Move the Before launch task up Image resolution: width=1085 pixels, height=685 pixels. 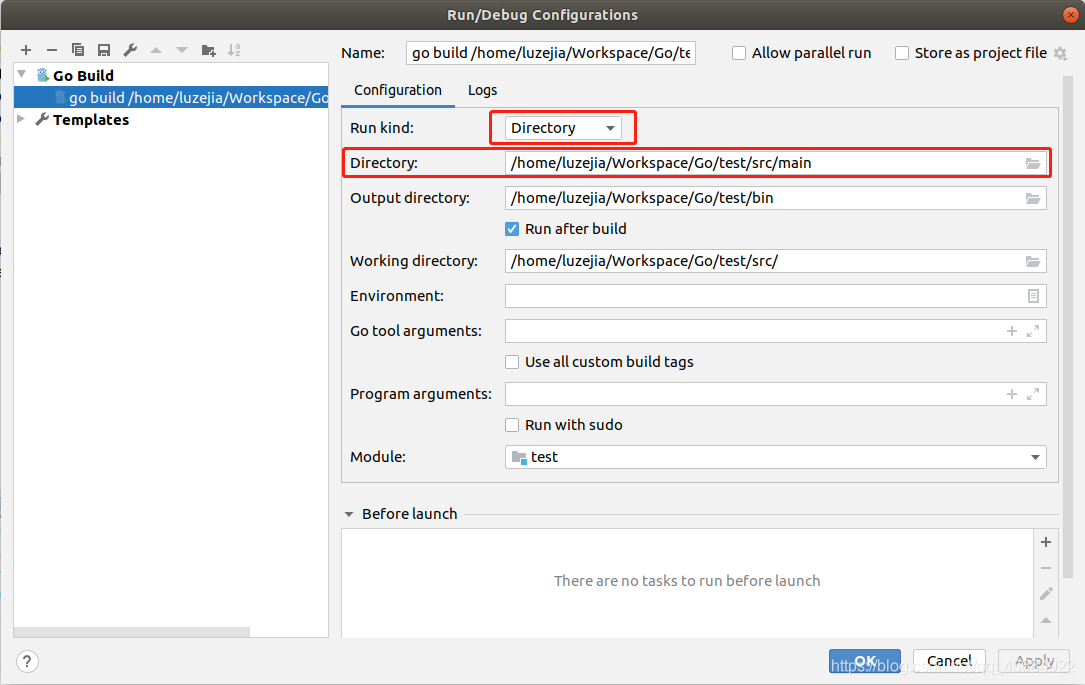click(x=1046, y=620)
